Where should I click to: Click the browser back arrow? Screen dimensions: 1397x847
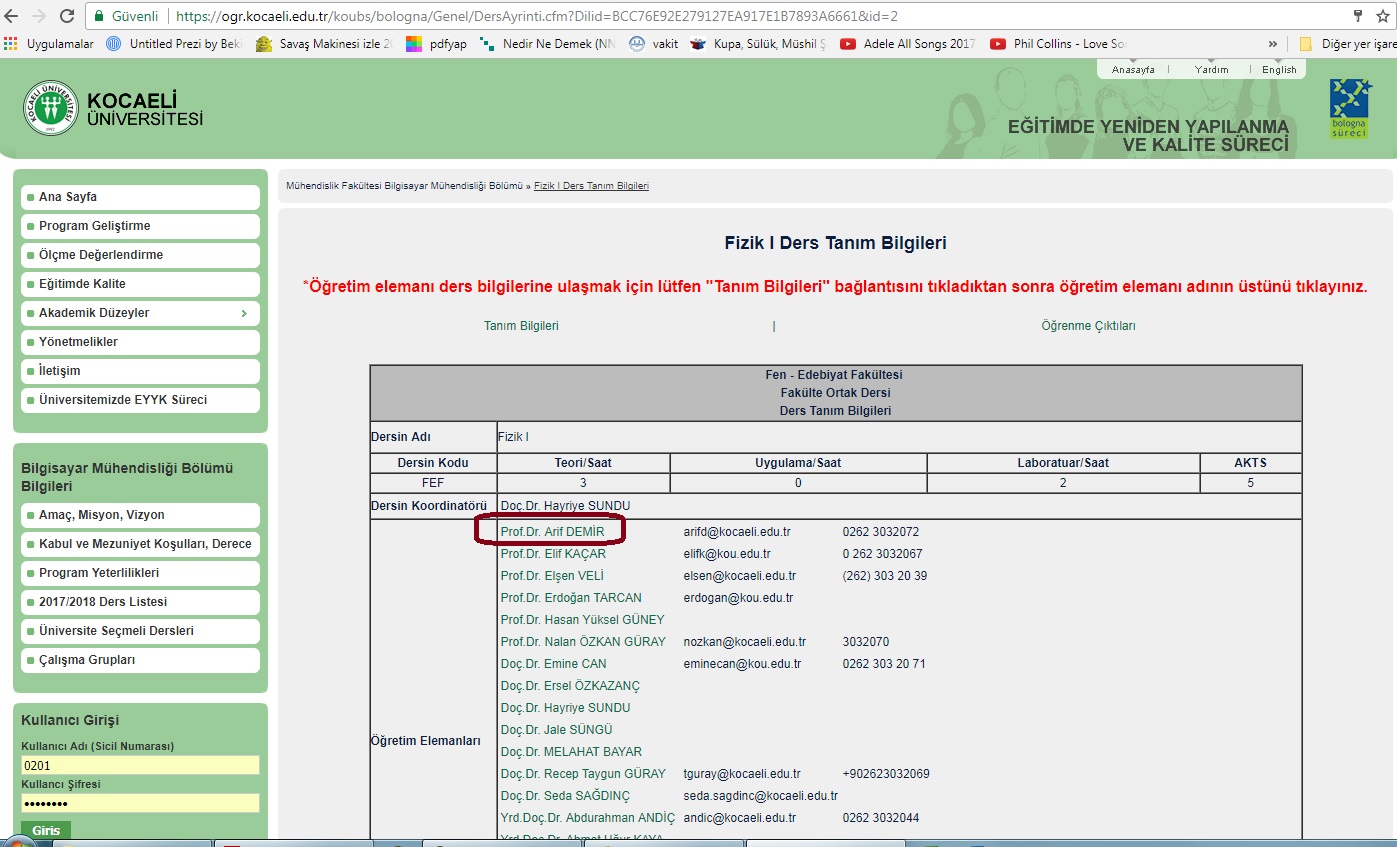[x=14, y=16]
